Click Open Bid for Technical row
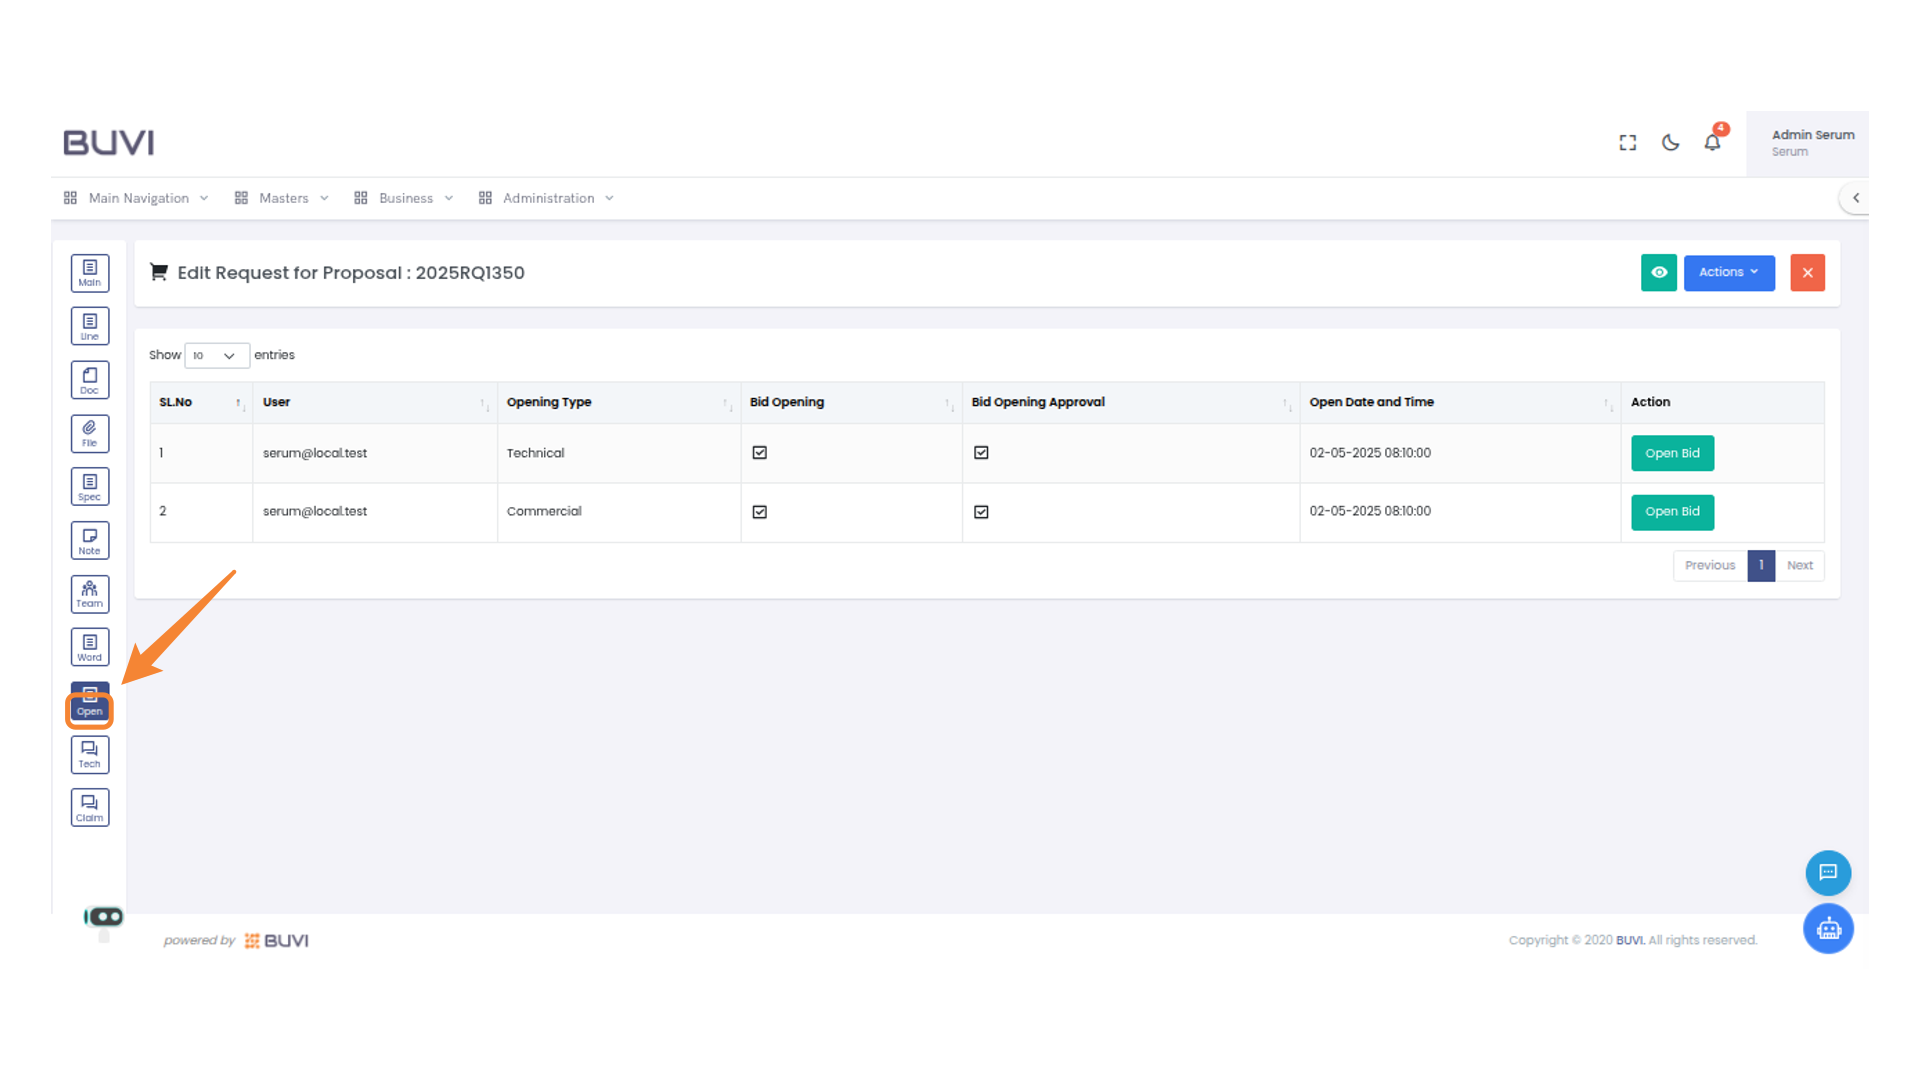1920x1080 pixels. (x=1672, y=453)
